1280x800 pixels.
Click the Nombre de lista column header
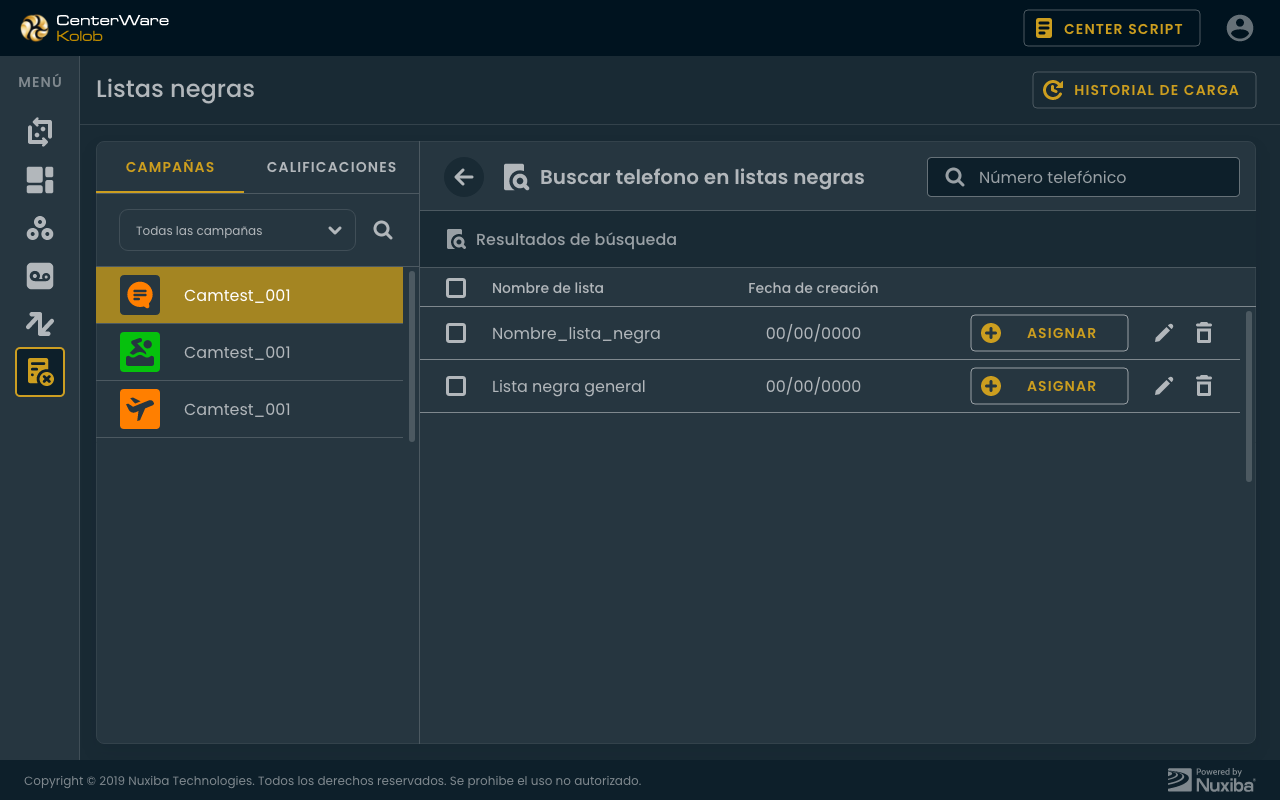(x=548, y=288)
